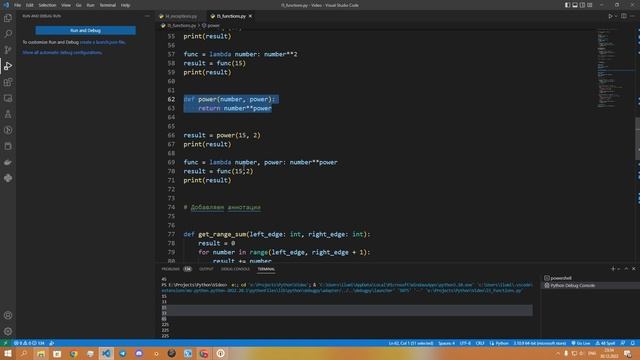Screen dimensions: 640x360
Task: Click the UTF-8 encoding status item
Action: coord(465,343)
